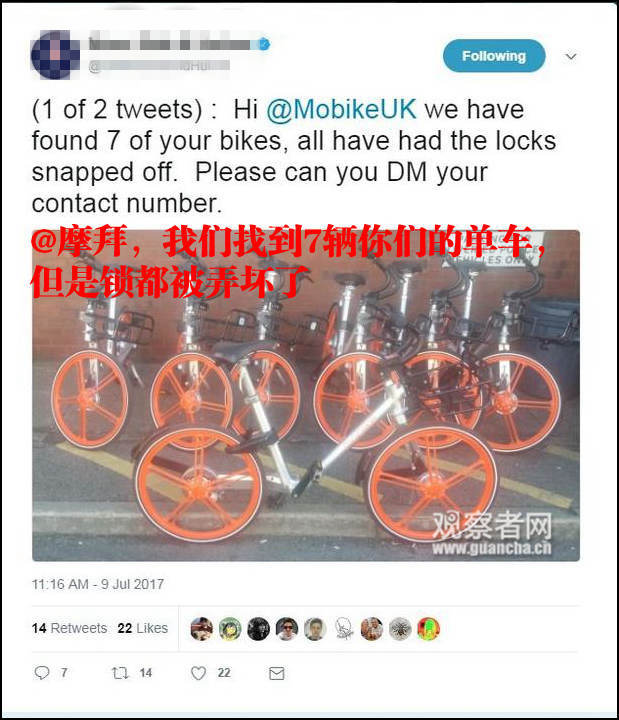View the 22 Likes list
This screenshot has height=720, width=619.
tap(143, 628)
